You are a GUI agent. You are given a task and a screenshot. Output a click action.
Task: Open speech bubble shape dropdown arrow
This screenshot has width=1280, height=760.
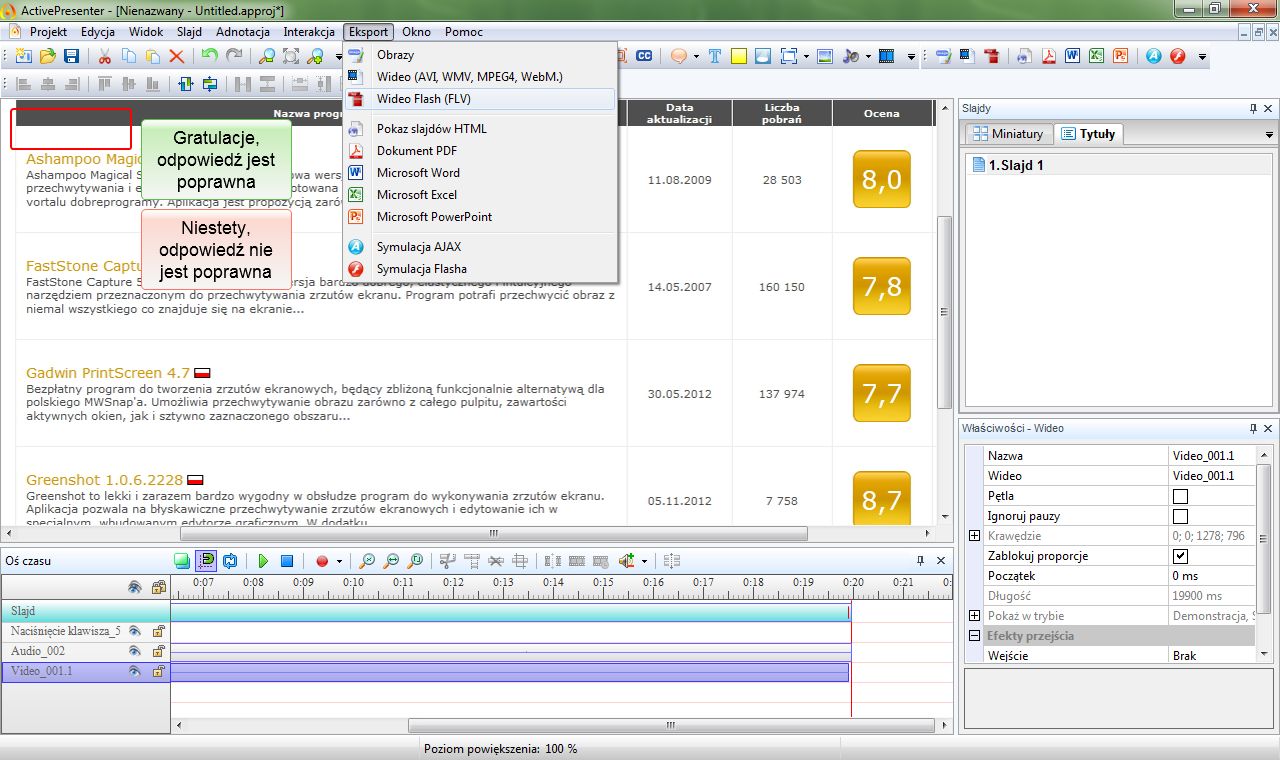(x=695, y=57)
